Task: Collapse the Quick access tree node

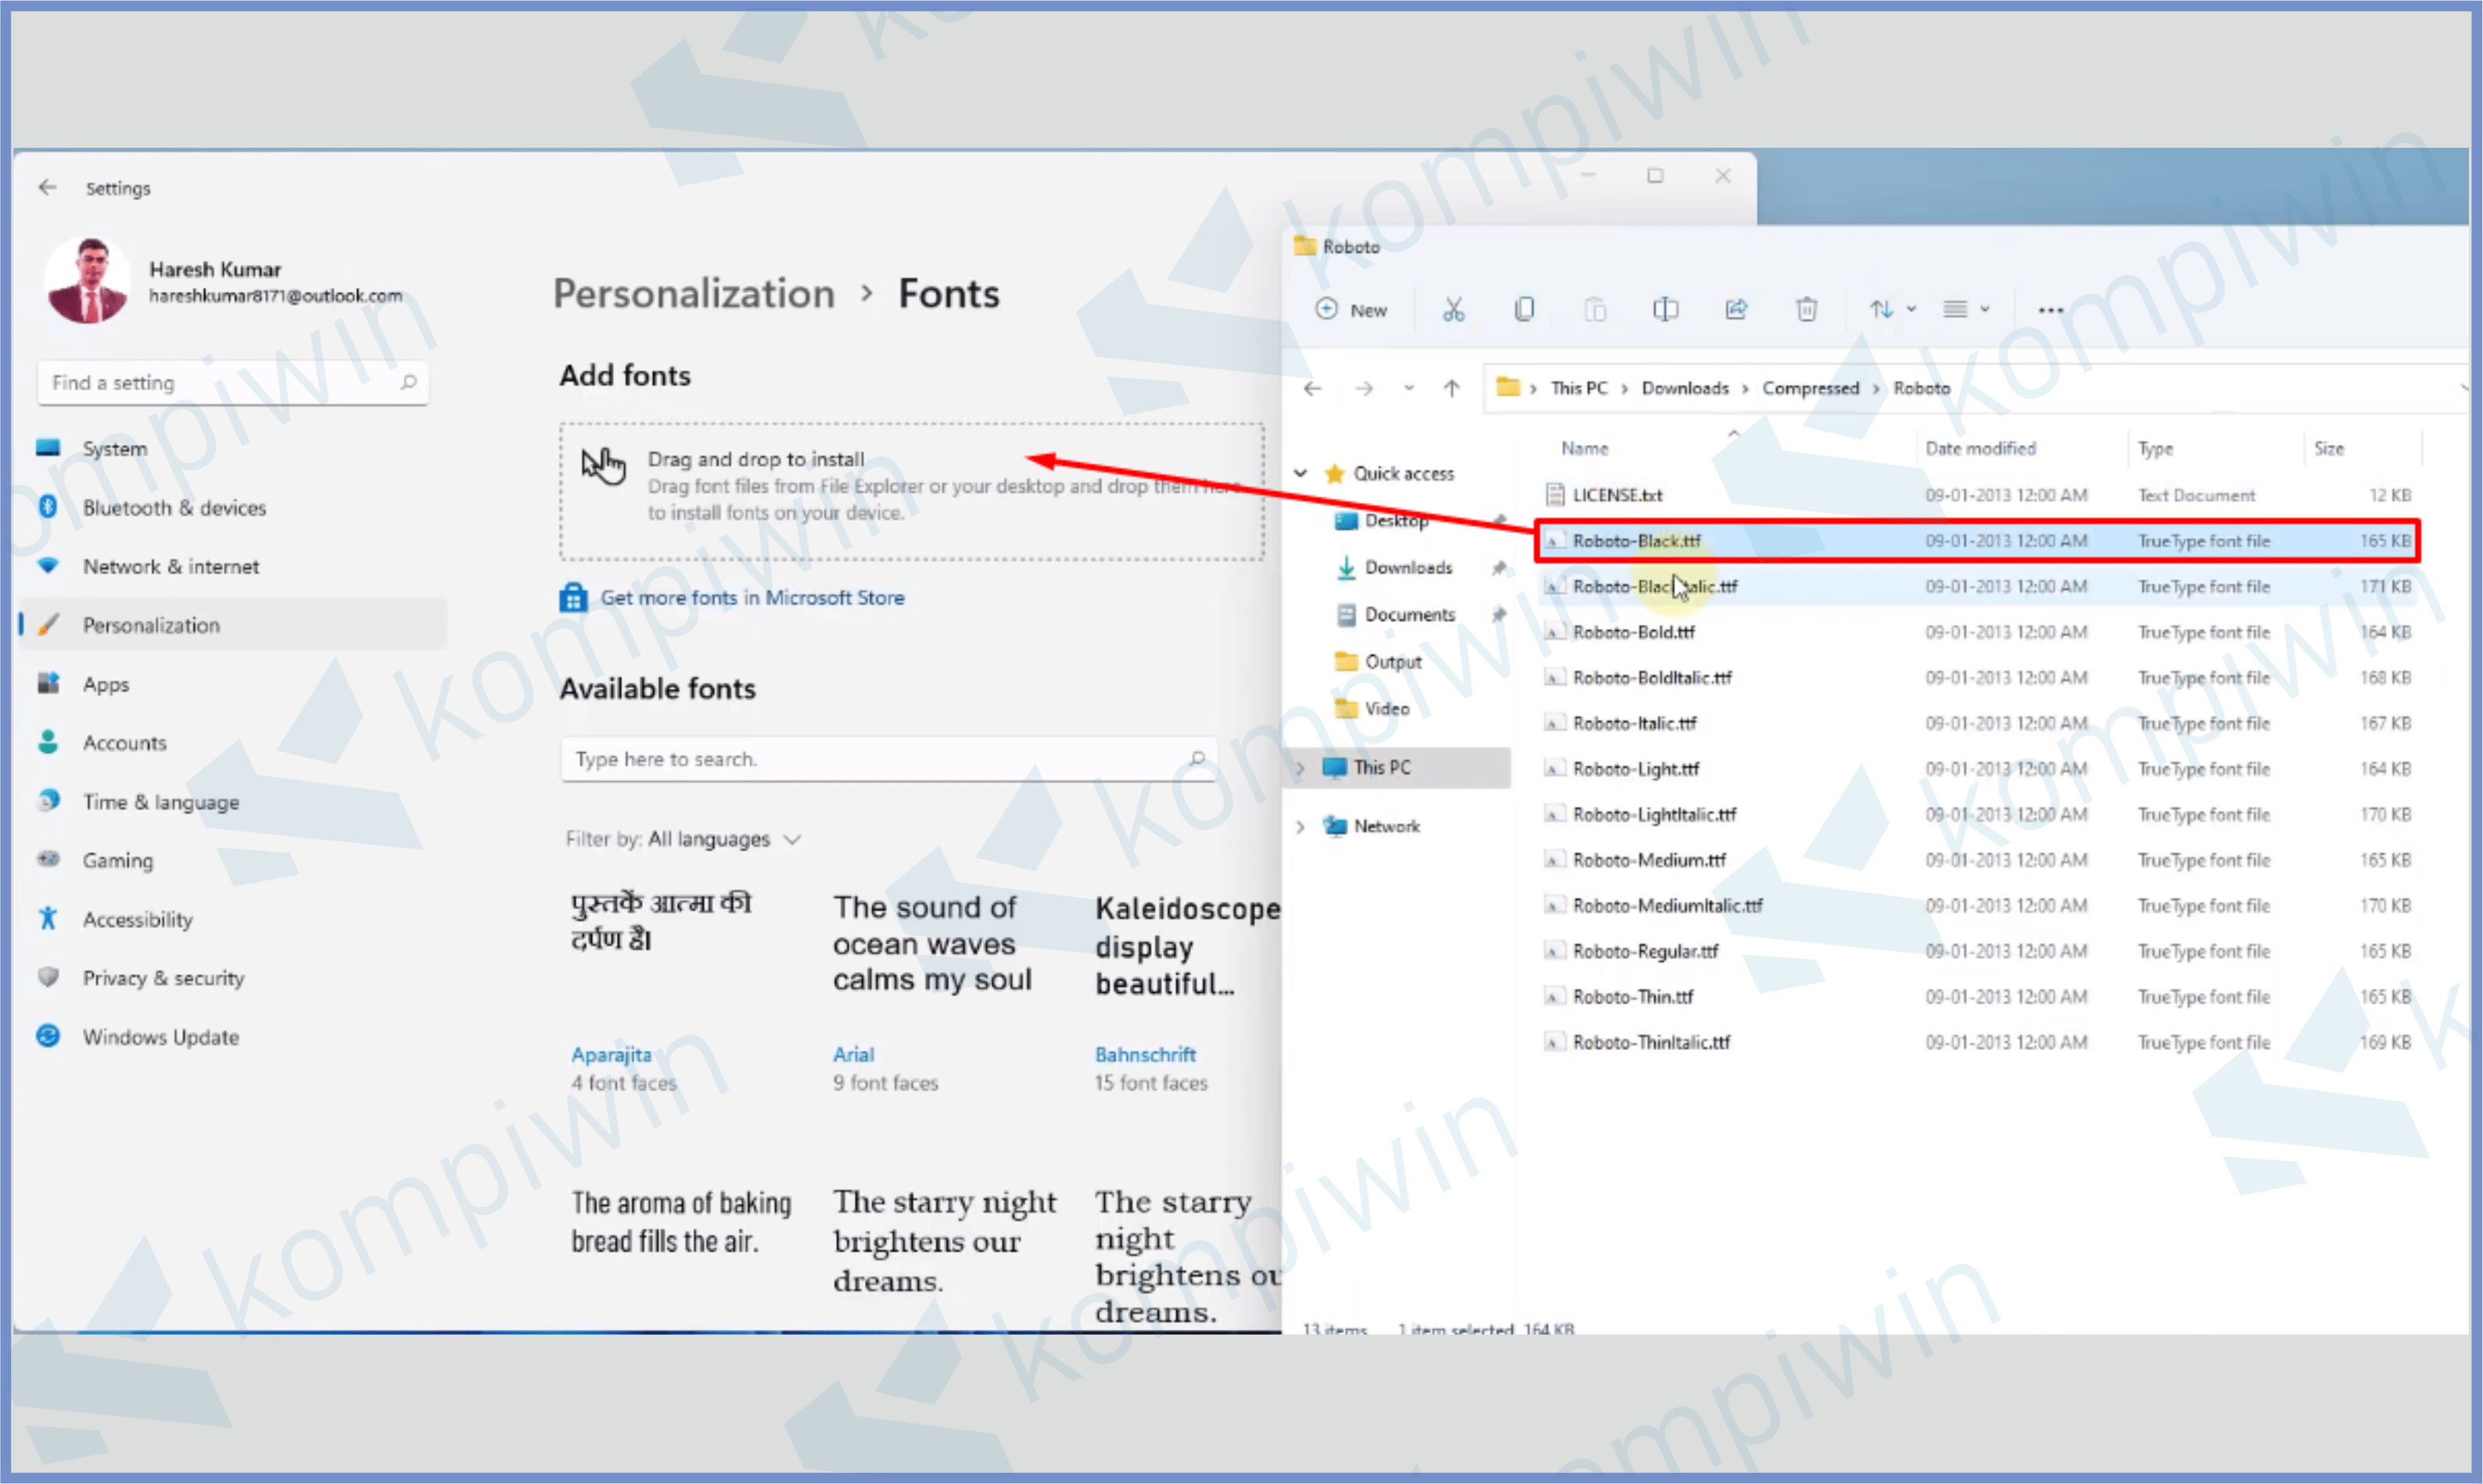Action: click(x=1301, y=474)
